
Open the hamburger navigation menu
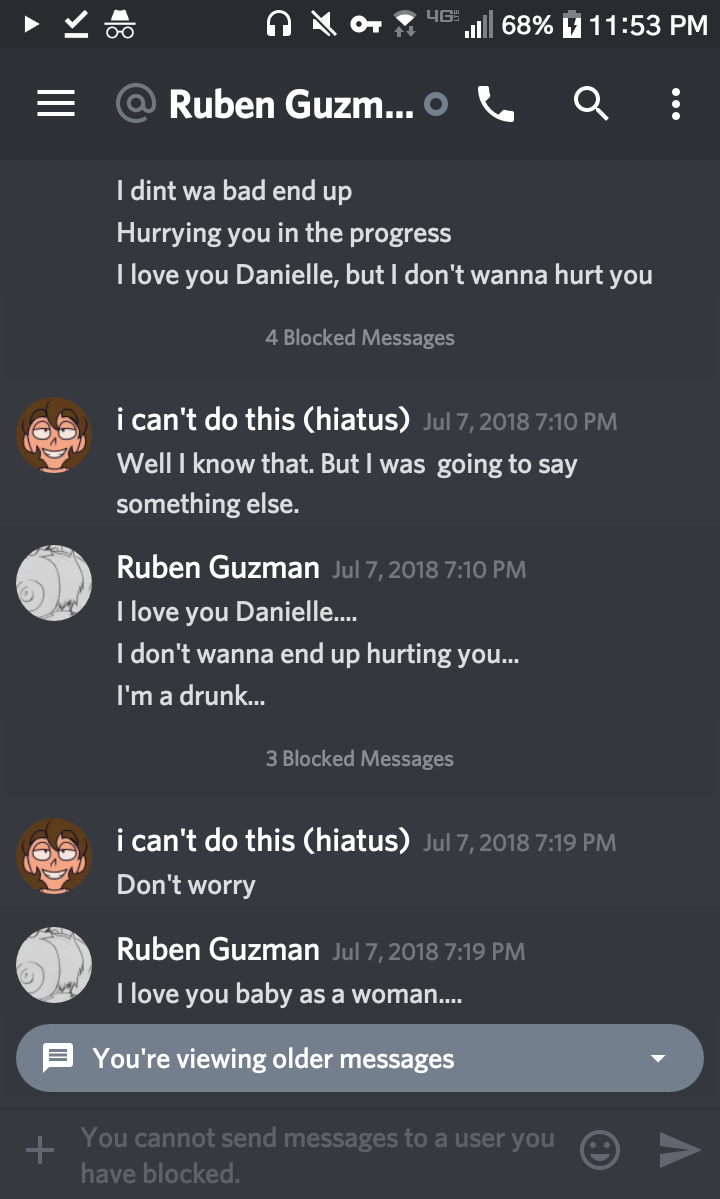(56, 103)
